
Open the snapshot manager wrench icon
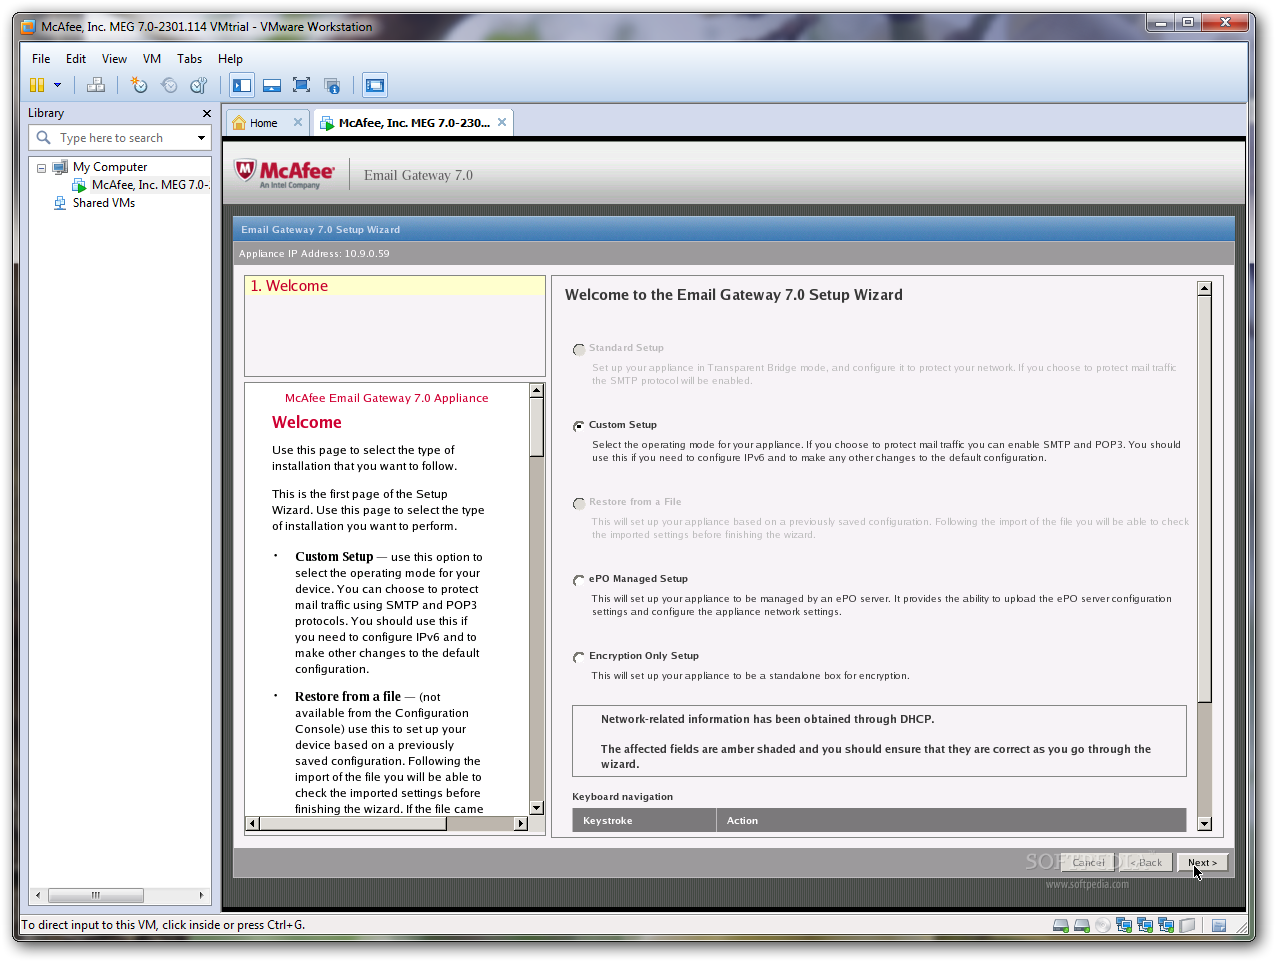(199, 85)
